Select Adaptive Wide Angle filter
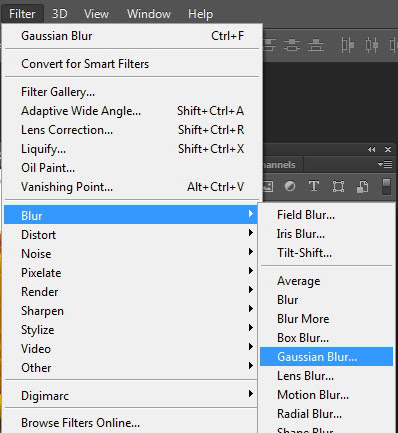 pos(132,111)
